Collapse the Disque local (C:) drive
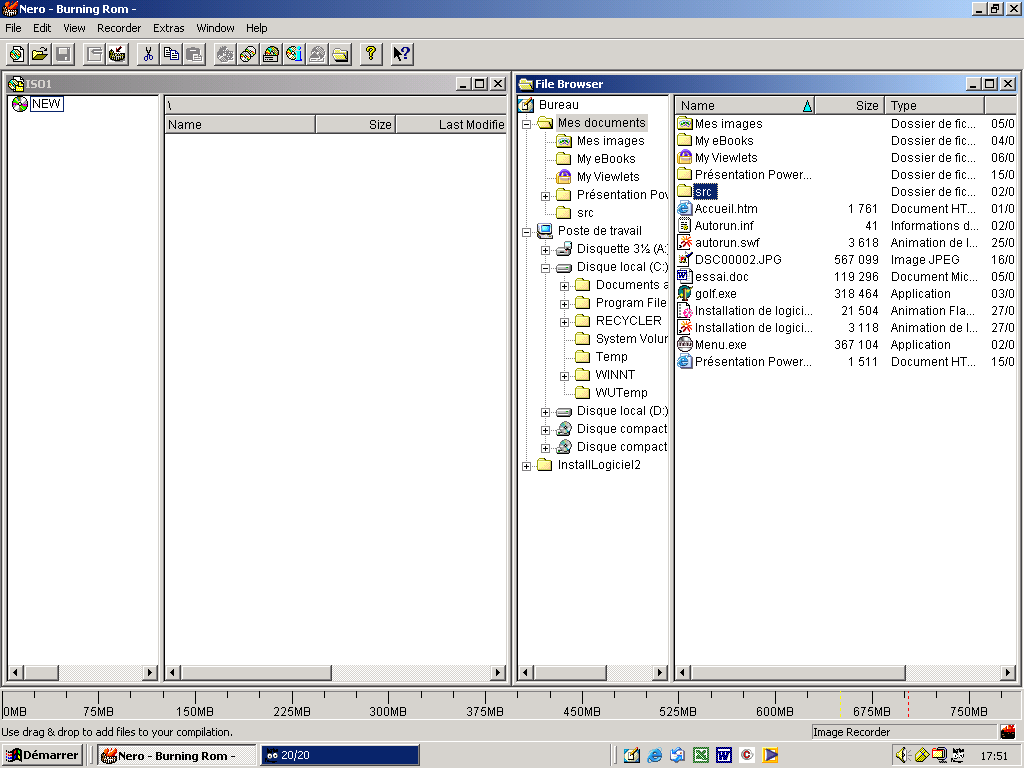This screenshot has width=1024, height=768. point(545,268)
